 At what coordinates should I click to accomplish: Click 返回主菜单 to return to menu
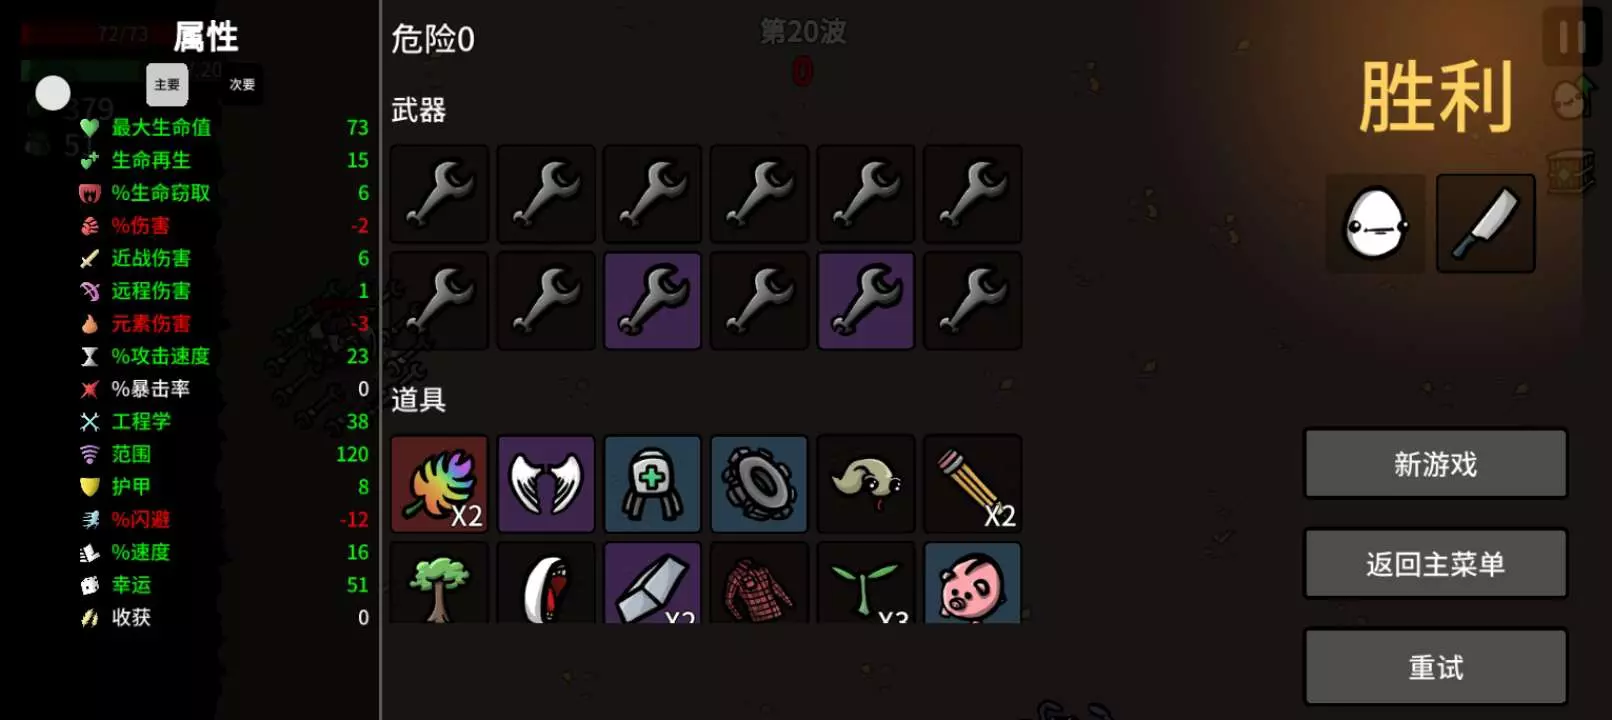tap(1435, 564)
